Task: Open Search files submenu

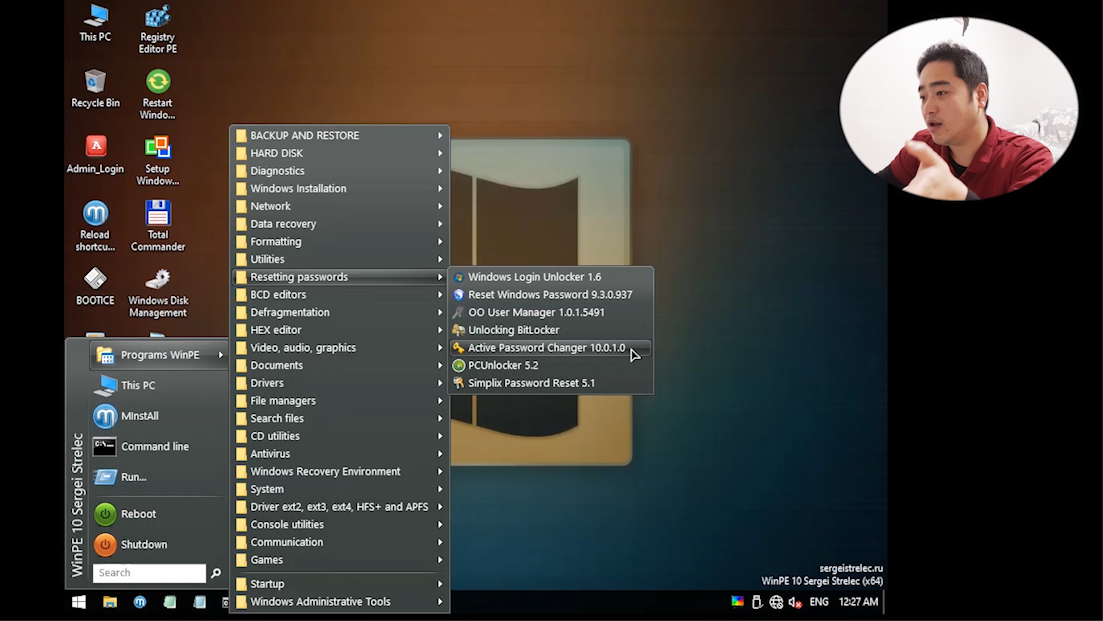Action: 340,418
